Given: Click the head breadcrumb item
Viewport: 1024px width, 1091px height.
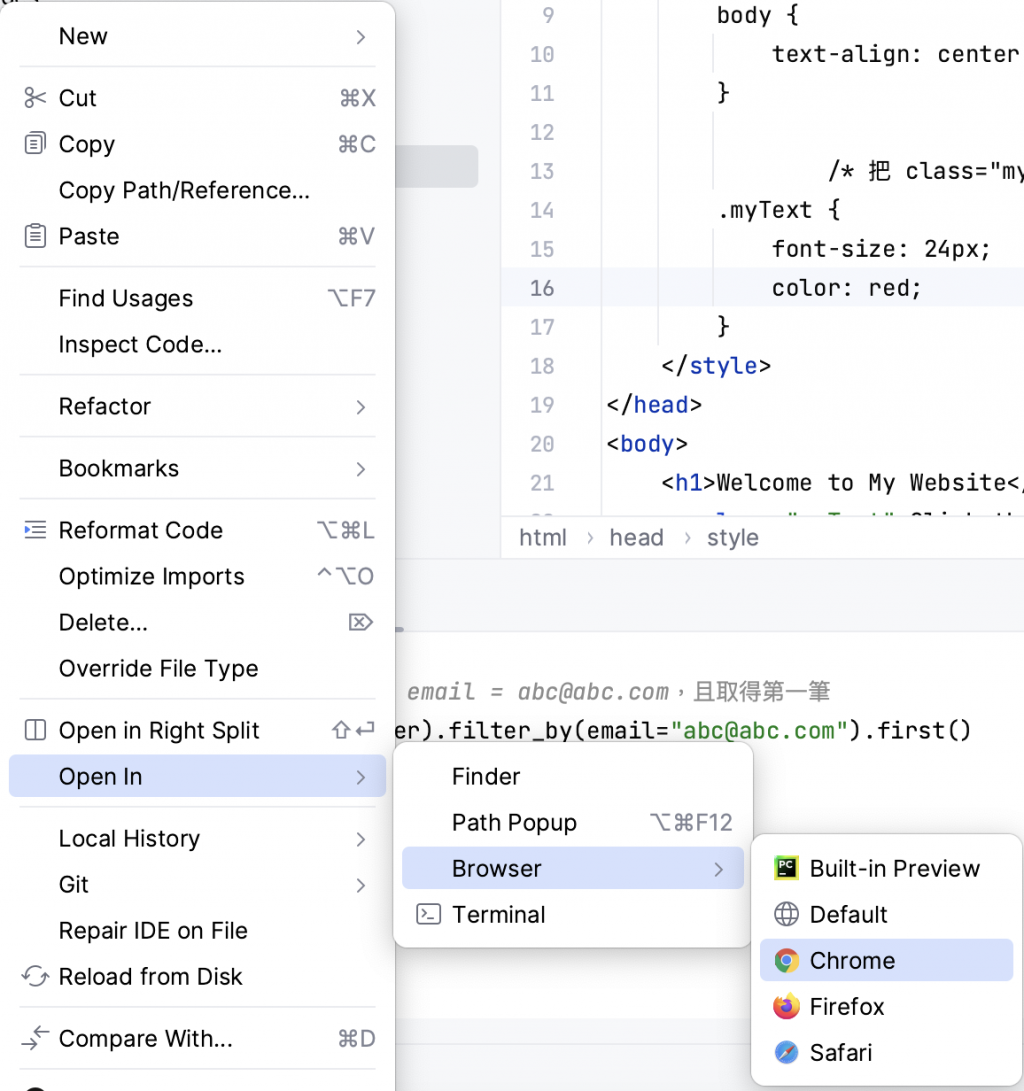Looking at the screenshot, I should (x=636, y=538).
